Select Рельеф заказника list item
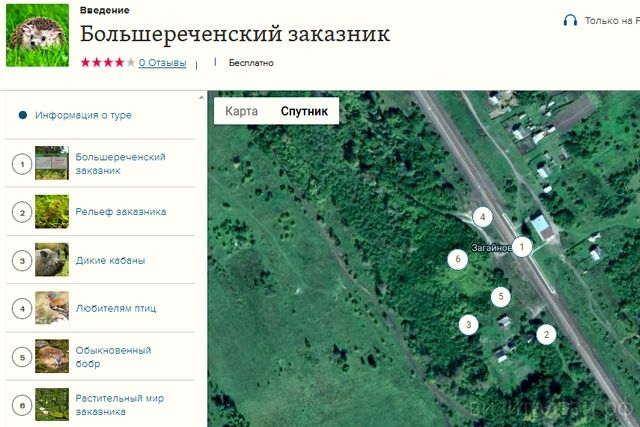 [100, 211]
